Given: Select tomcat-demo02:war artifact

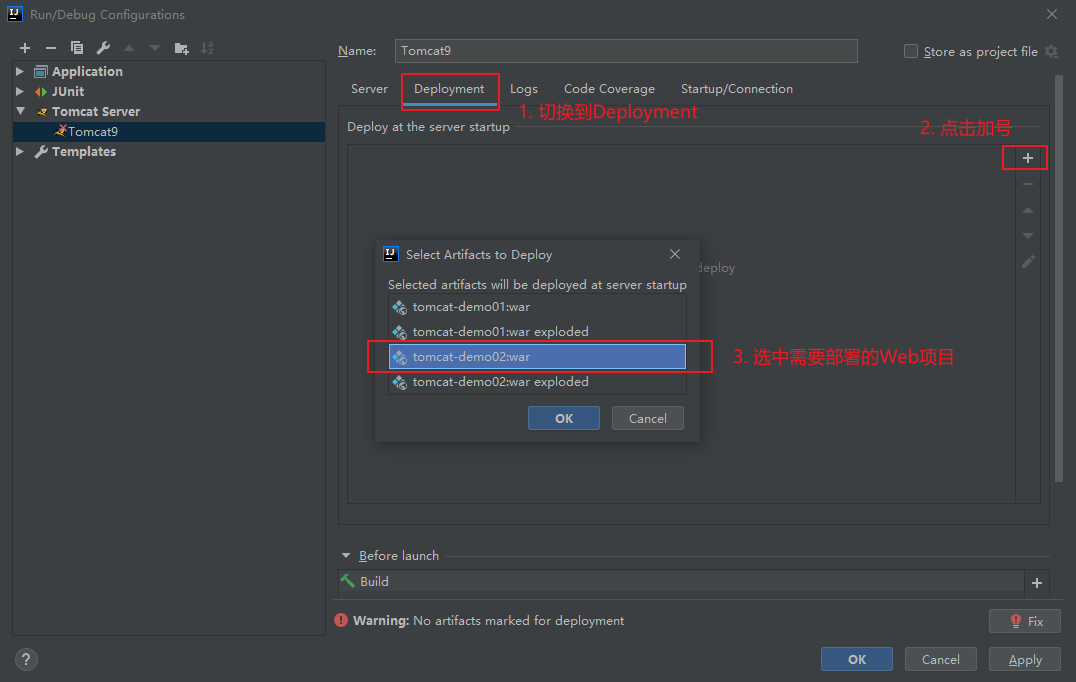Looking at the screenshot, I should (x=537, y=357).
